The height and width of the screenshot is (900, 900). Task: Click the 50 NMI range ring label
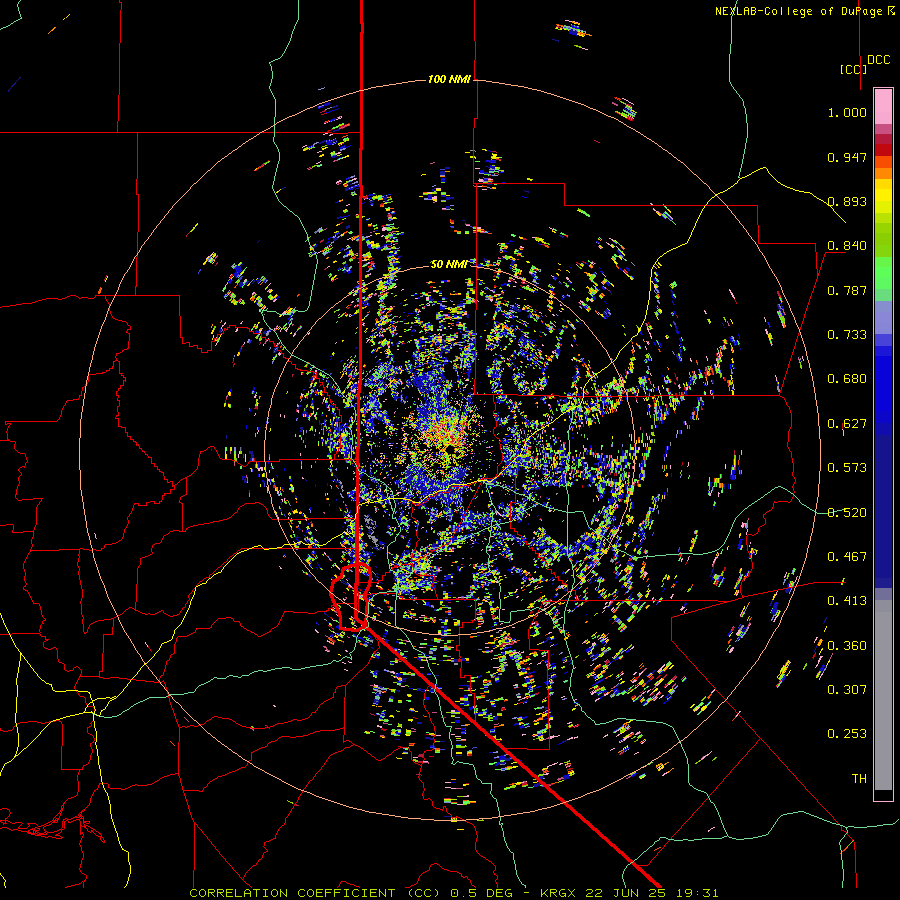[x=449, y=264]
